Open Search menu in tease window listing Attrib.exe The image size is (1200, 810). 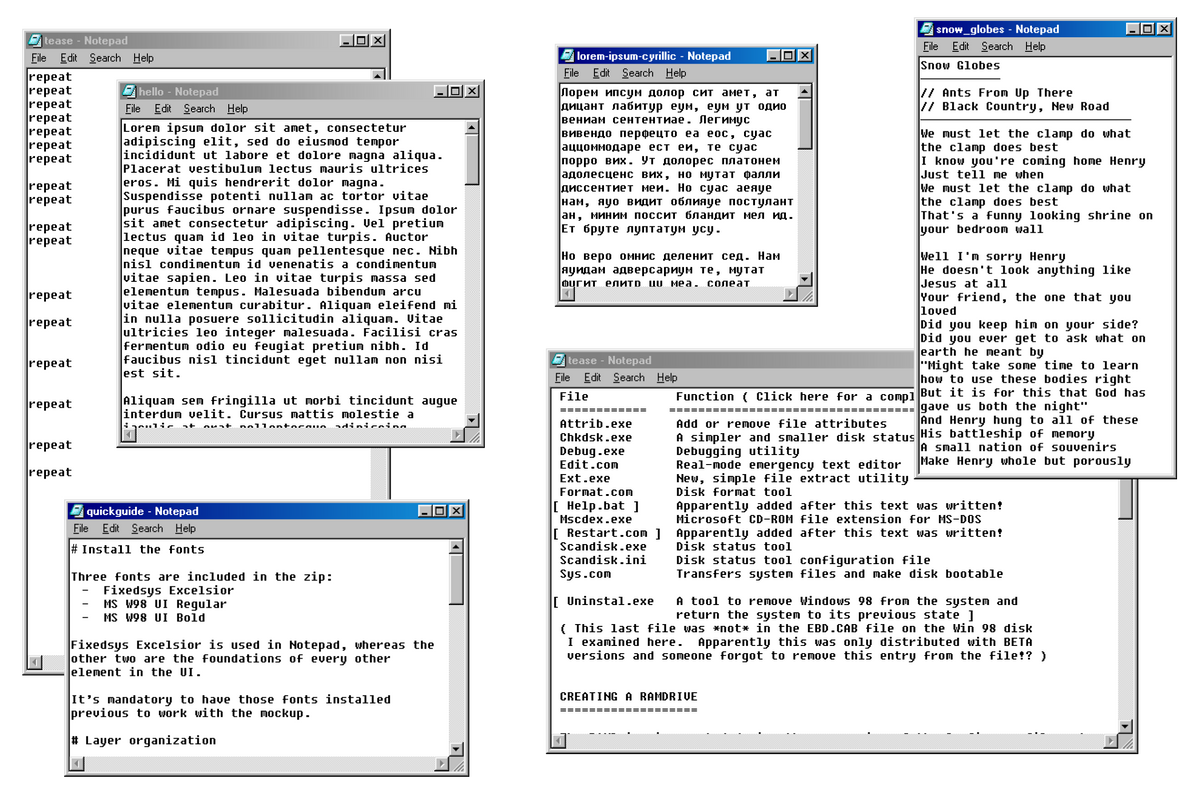point(629,377)
